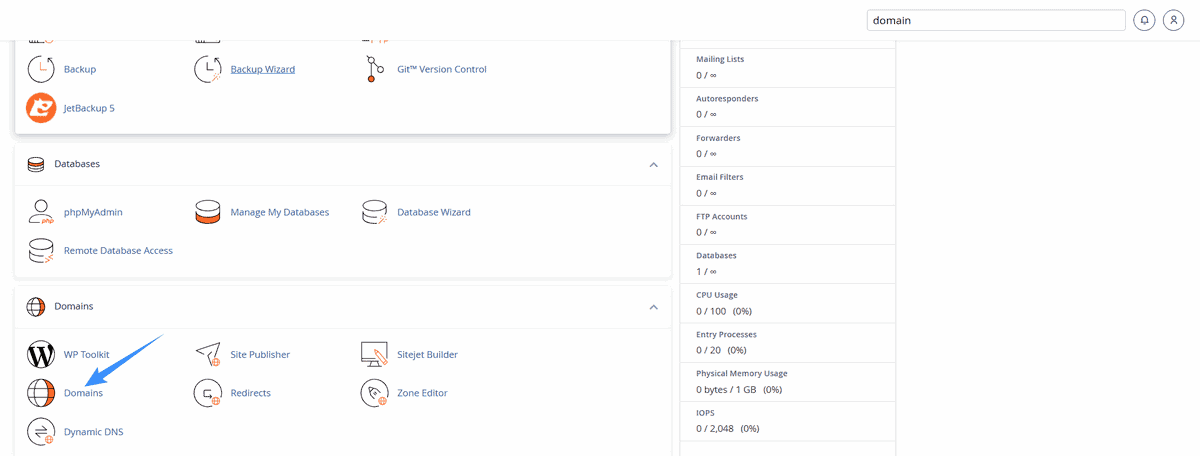This screenshot has height=456, width=1200.
Task: Click the '0 / 2,048 (0%)' value
Action: 728,428
